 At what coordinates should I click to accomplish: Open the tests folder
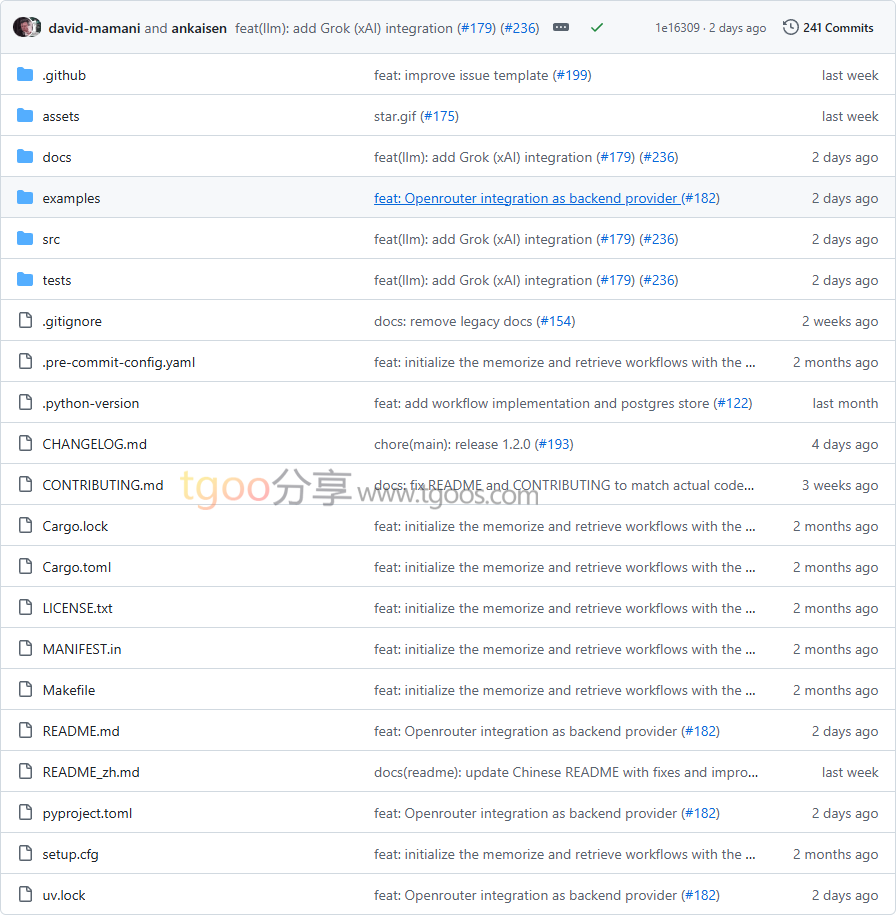(57, 280)
